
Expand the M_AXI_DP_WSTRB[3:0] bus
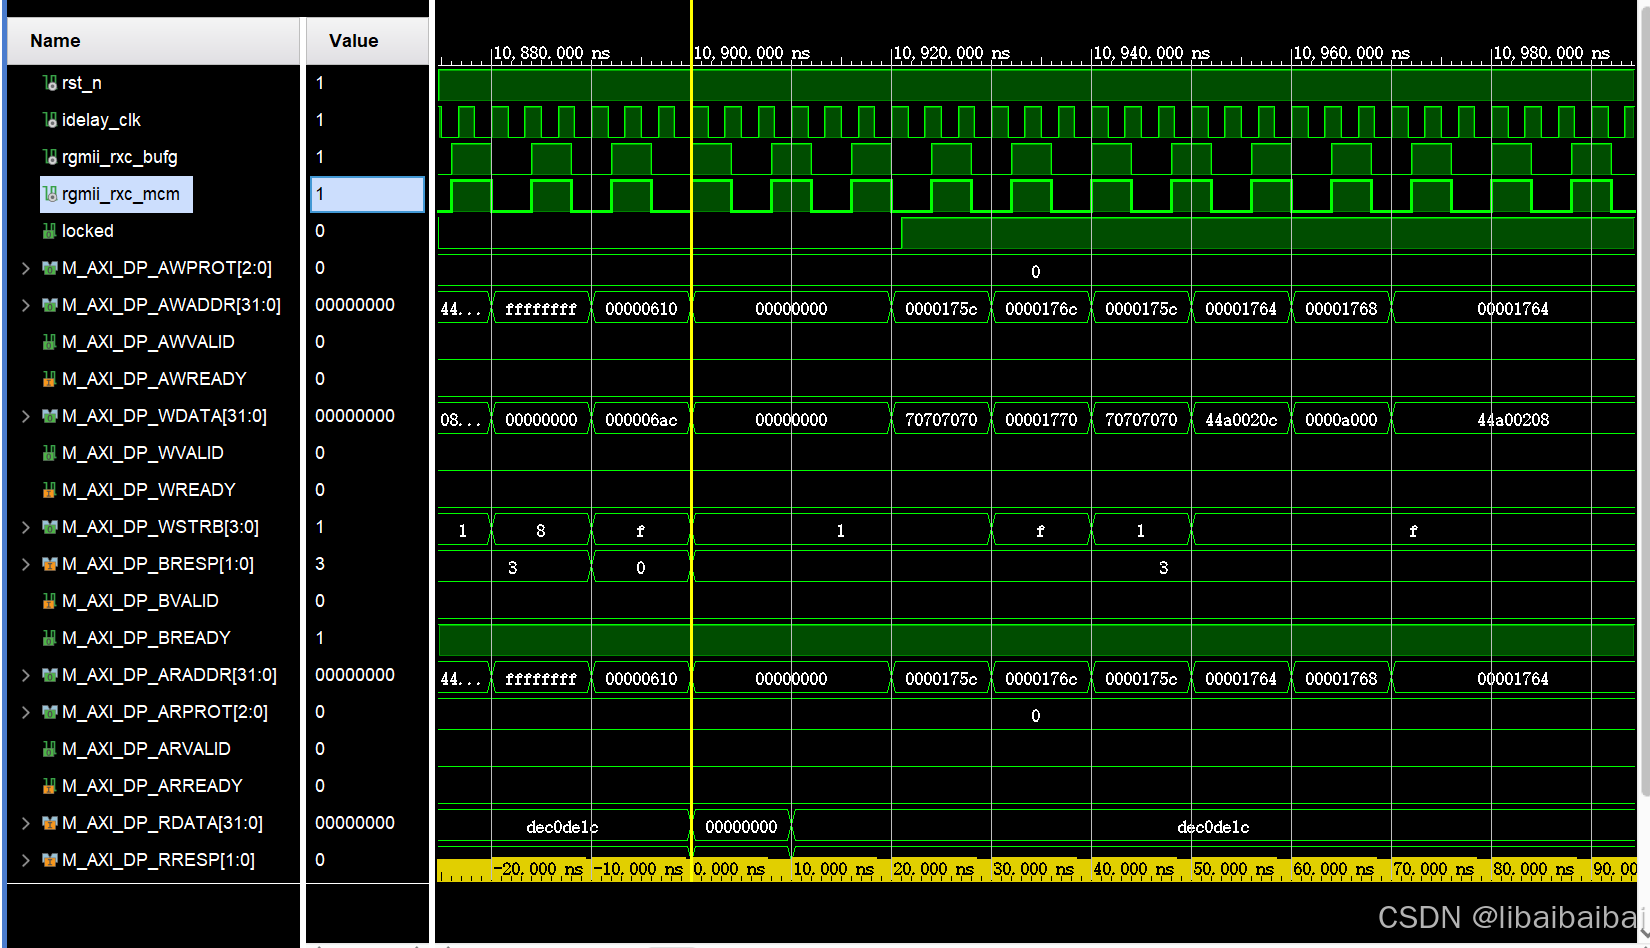click(x=25, y=527)
